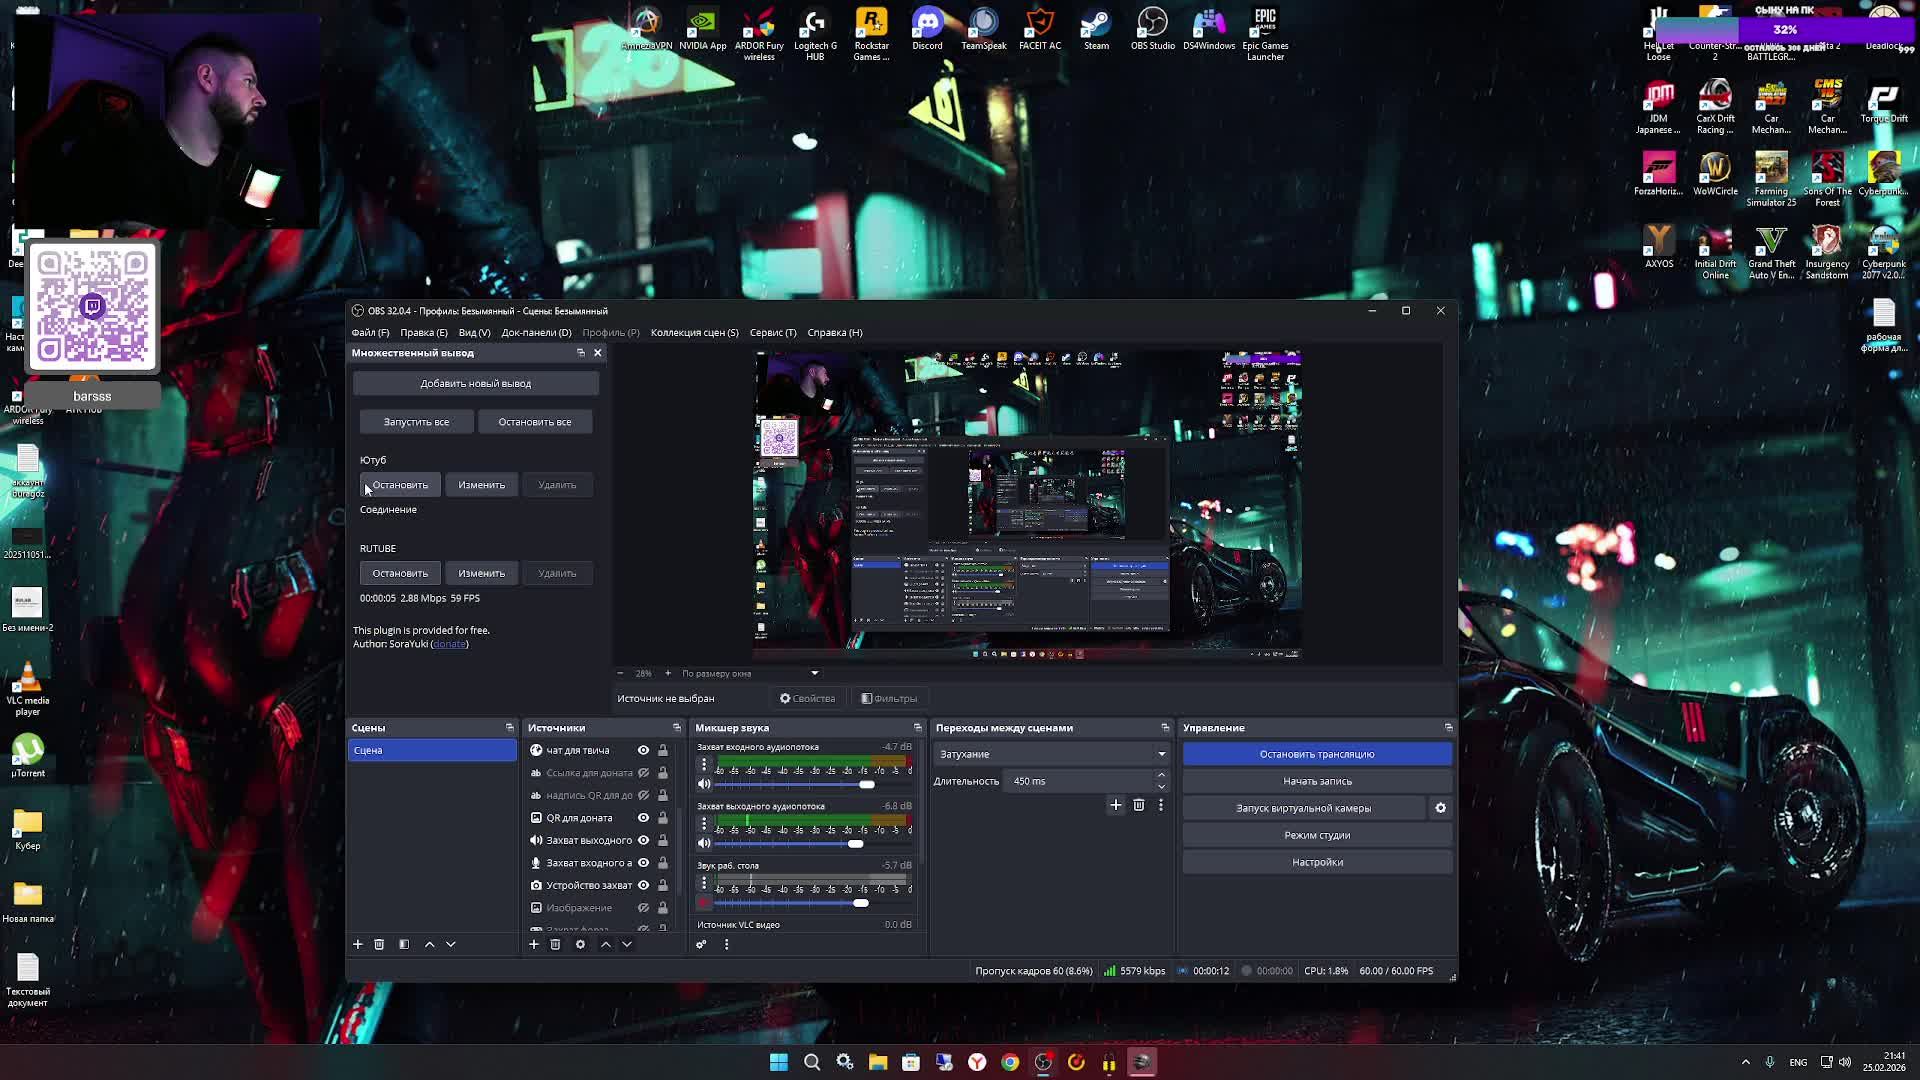Delete selected scene with trash icon
This screenshot has width=1920, height=1080.
(379, 944)
